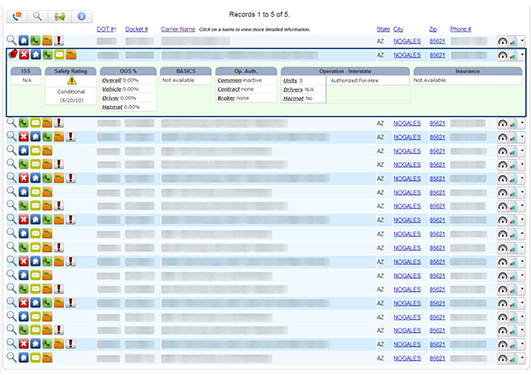The image size is (531, 375).
Task: Select the Safety Rating panel header
Action: point(71,71)
